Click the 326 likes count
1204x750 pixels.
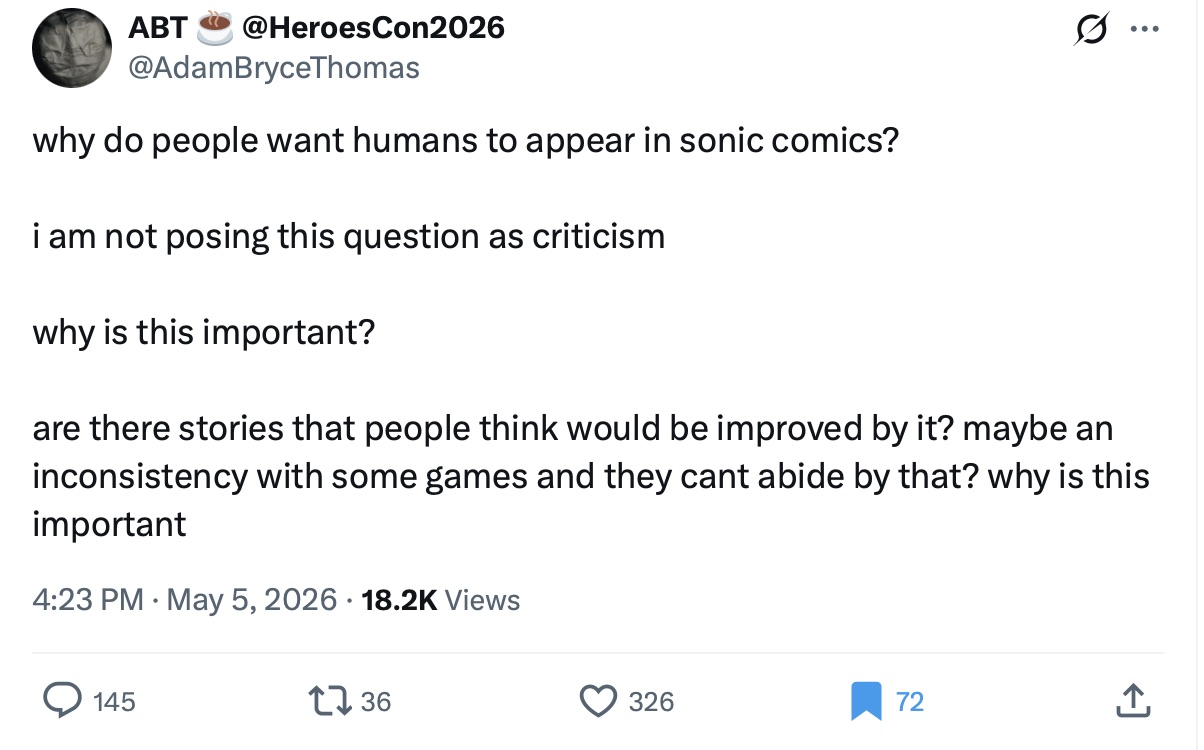pos(652,702)
